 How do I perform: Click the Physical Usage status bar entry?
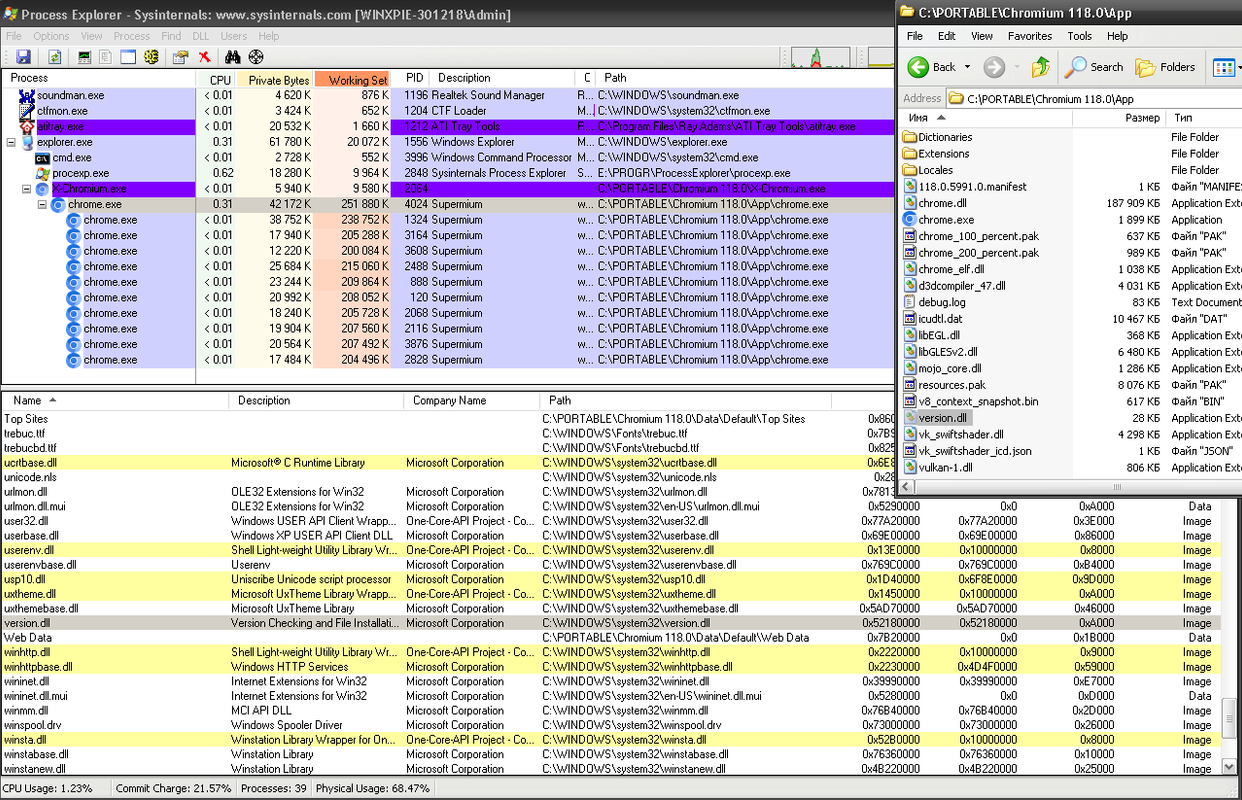pyautogui.click(x=373, y=788)
